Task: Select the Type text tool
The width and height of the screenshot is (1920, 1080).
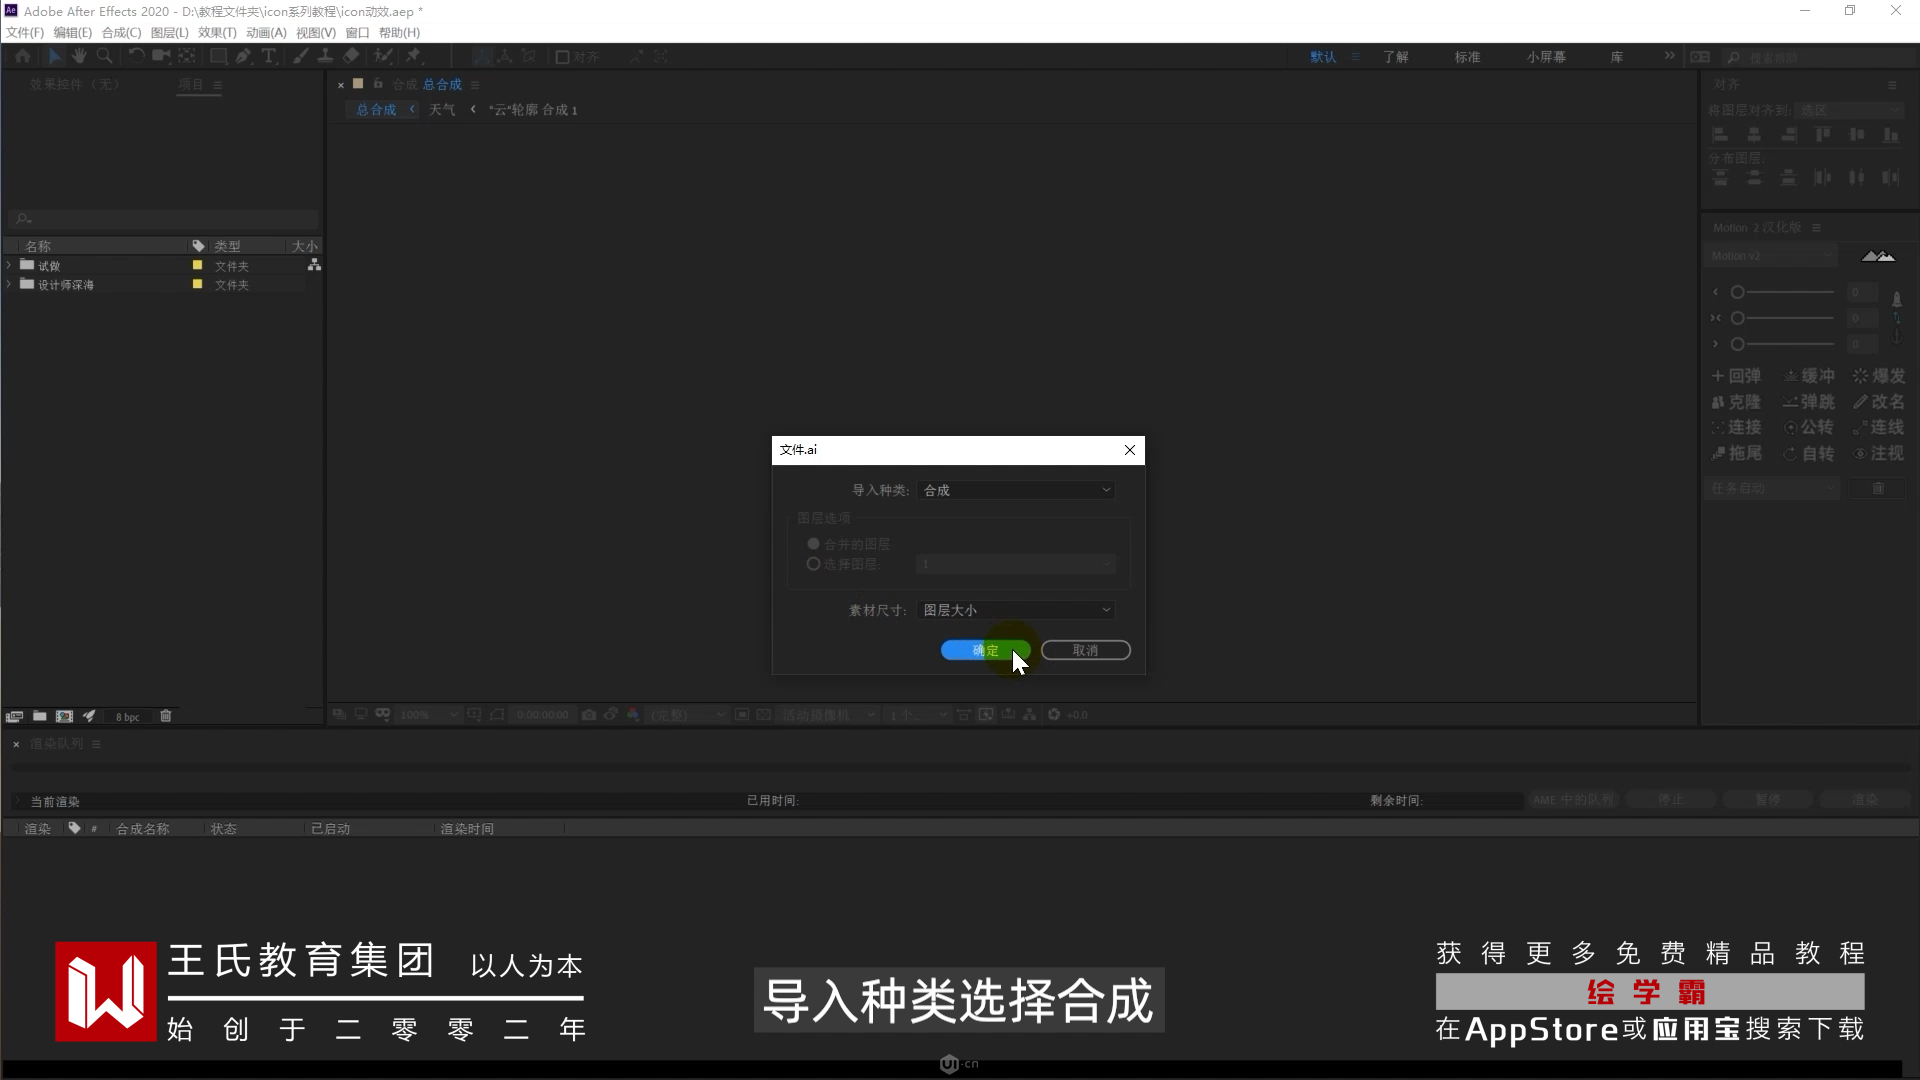Action: [268, 56]
